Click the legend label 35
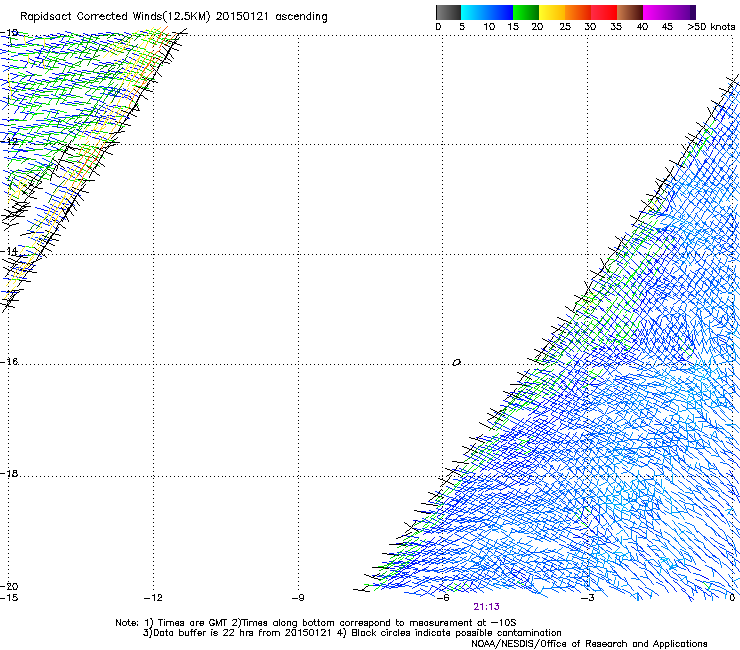Screen dimensions: 740x650 tap(616, 27)
